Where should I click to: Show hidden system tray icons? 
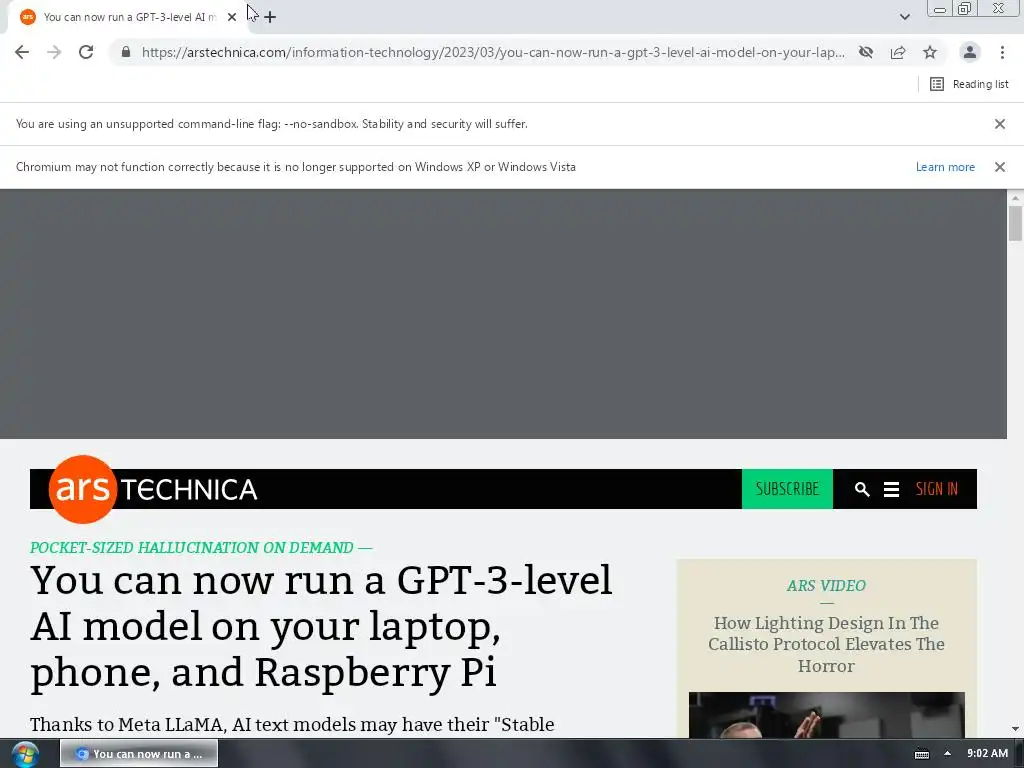click(947, 754)
